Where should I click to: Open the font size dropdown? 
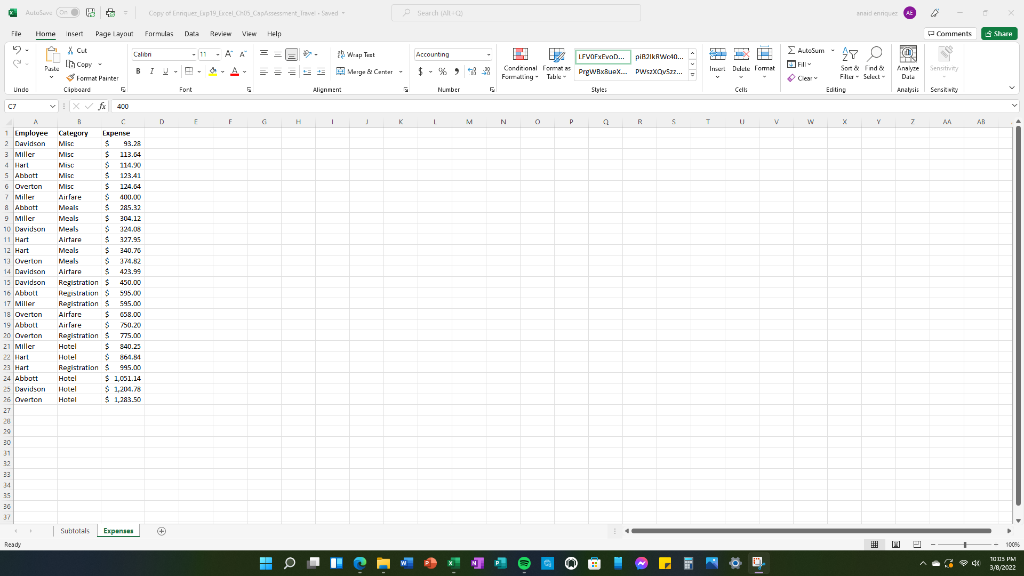(x=217, y=55)
